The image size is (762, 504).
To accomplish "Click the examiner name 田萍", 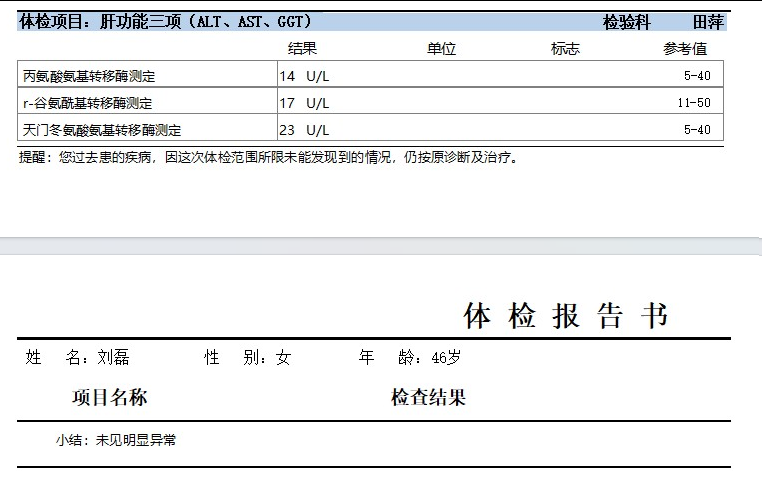I will coord(708,22).
